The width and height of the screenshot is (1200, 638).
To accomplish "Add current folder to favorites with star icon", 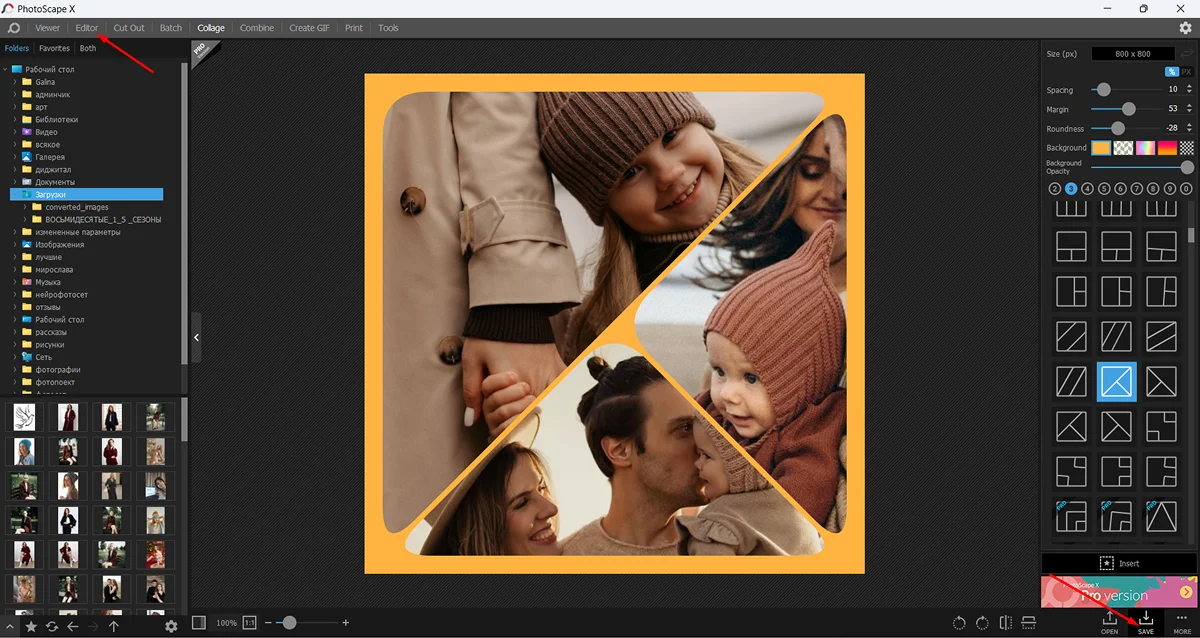I will [x=31, y=626].
